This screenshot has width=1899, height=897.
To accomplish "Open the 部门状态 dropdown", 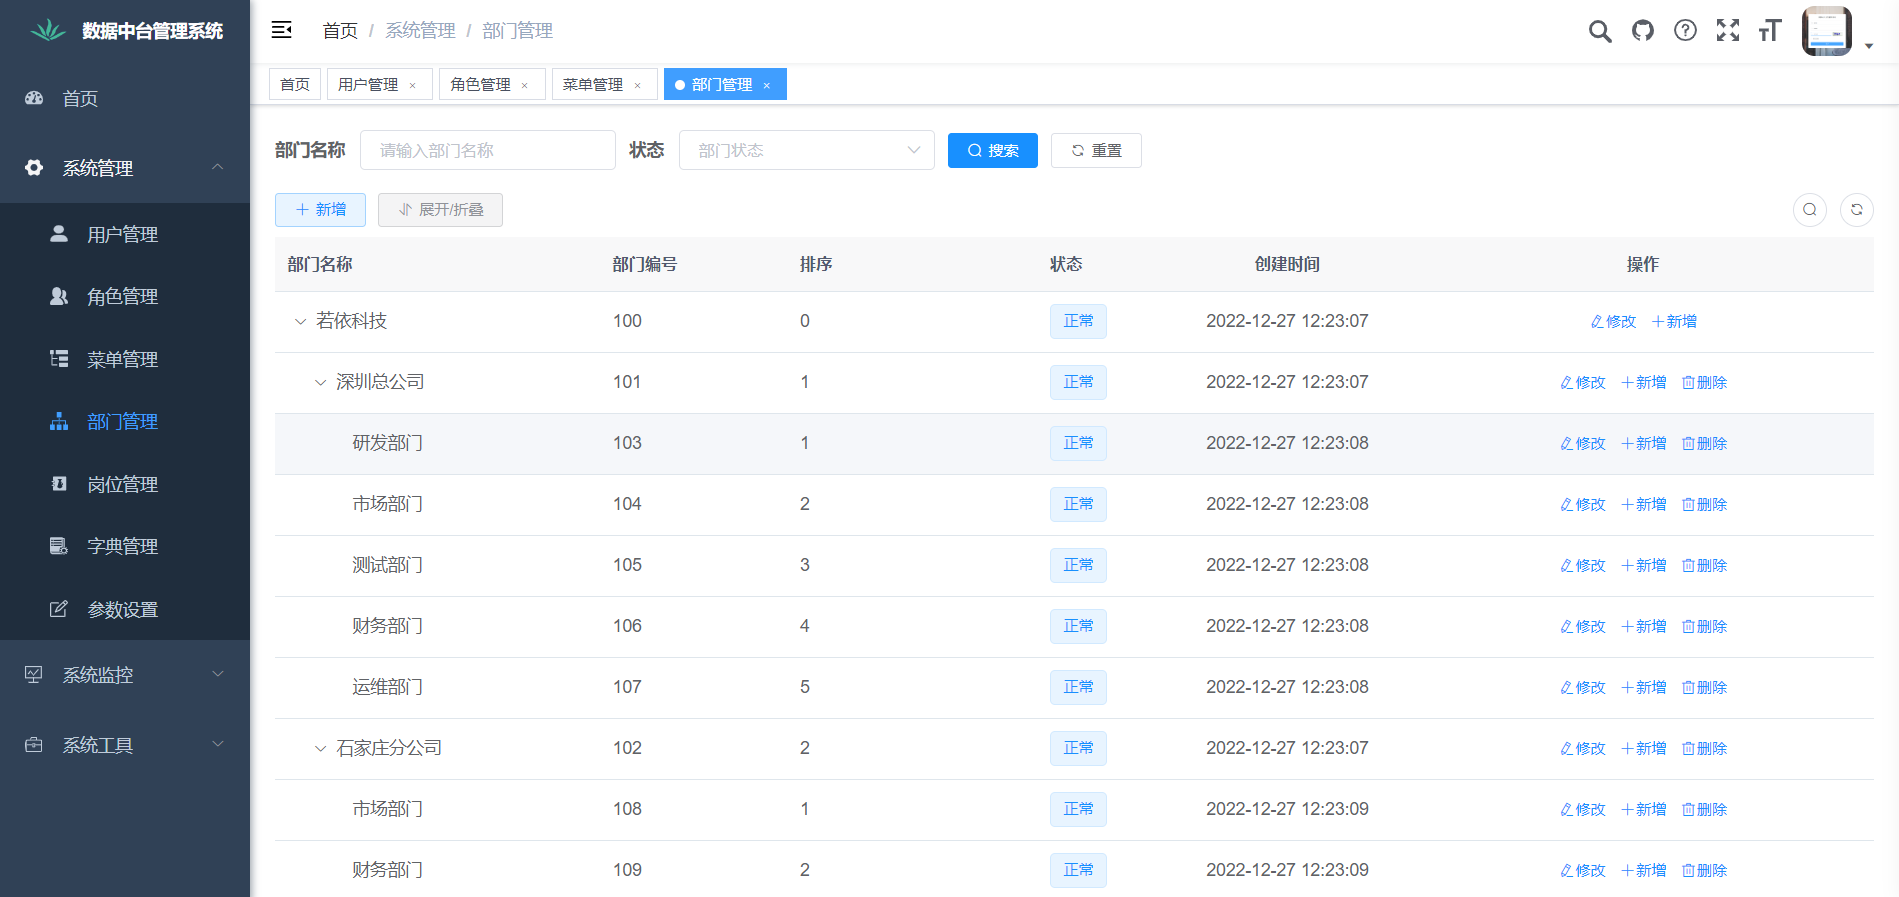I will [807, 150].
